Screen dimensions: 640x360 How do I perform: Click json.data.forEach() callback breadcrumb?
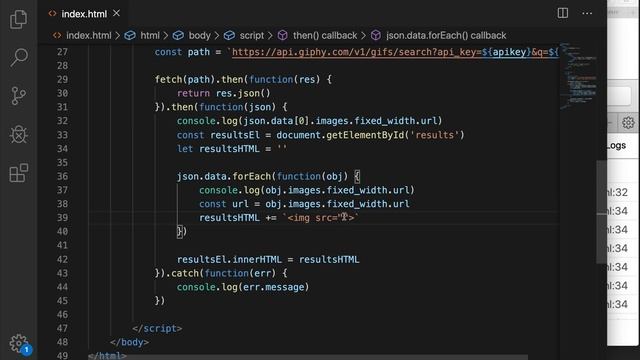coord(446,36)
